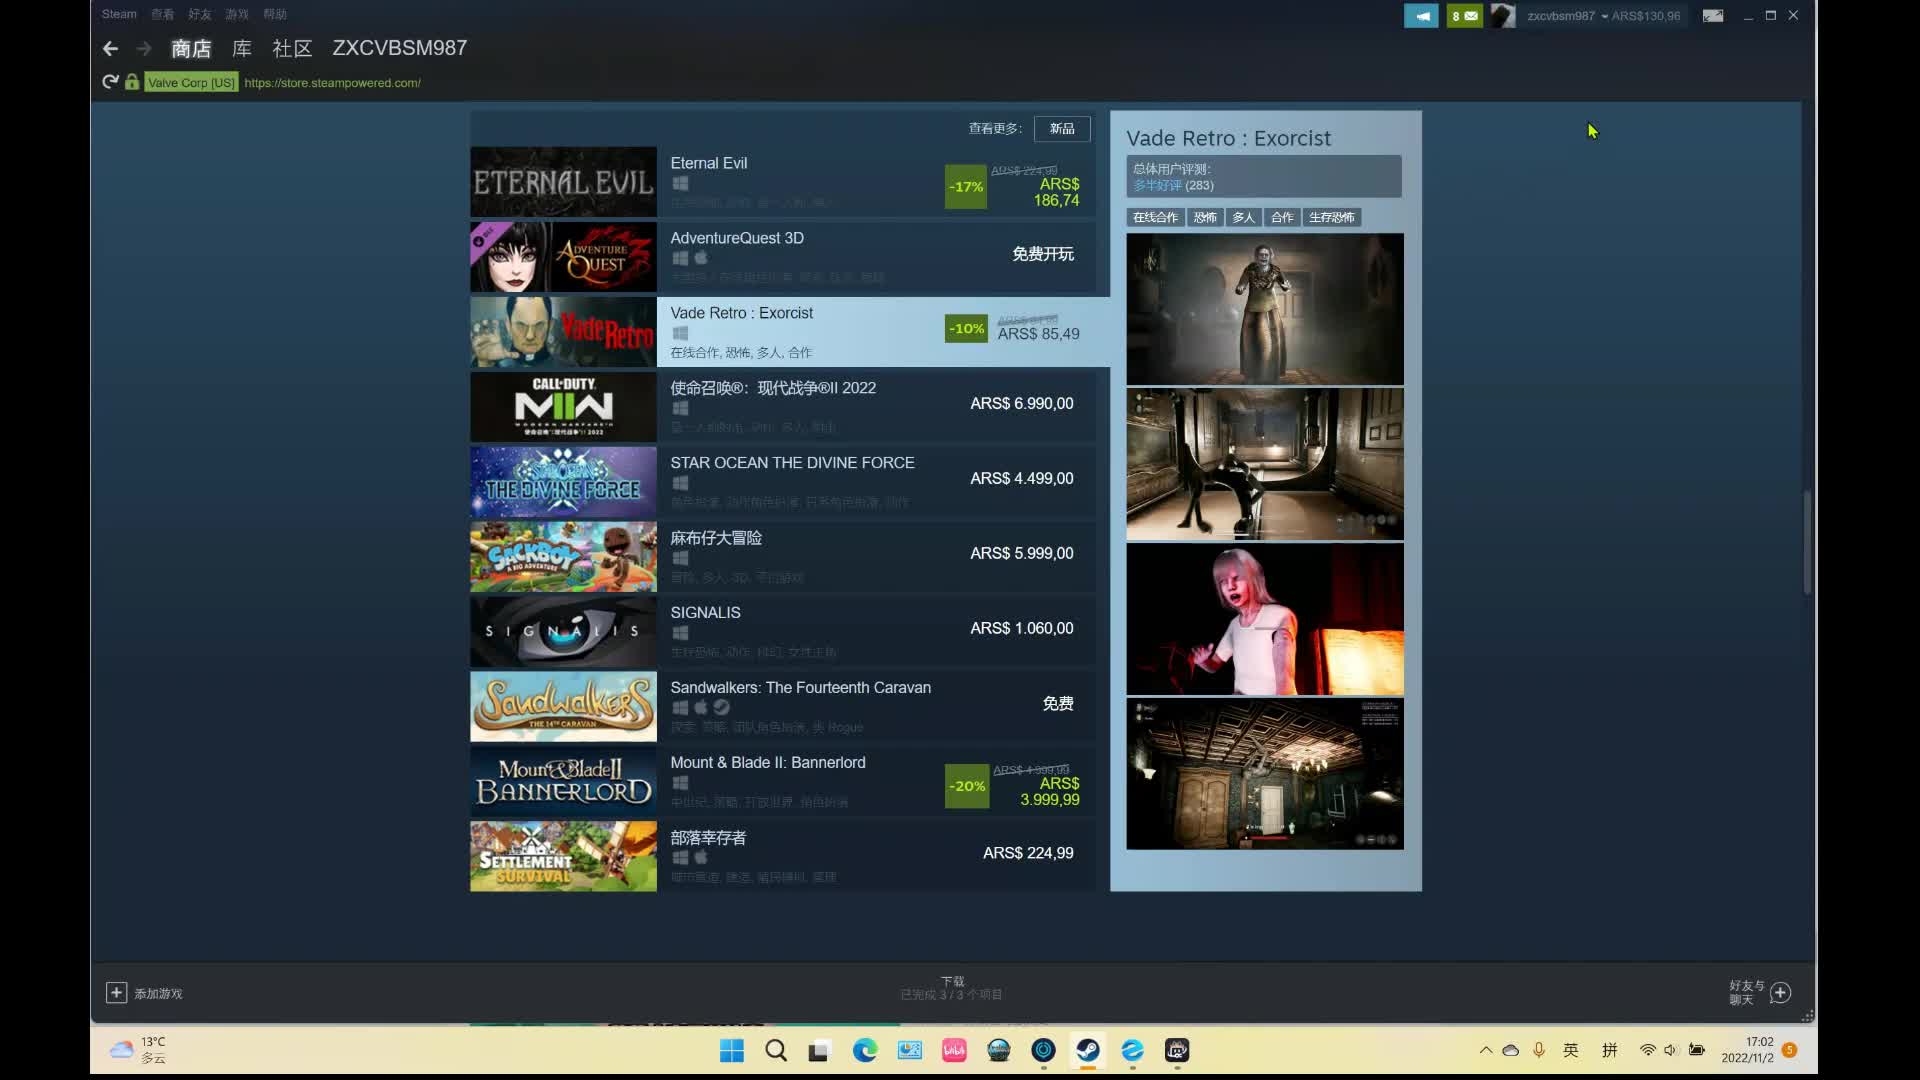Switch to the 商店 tab

coord(191,48)
